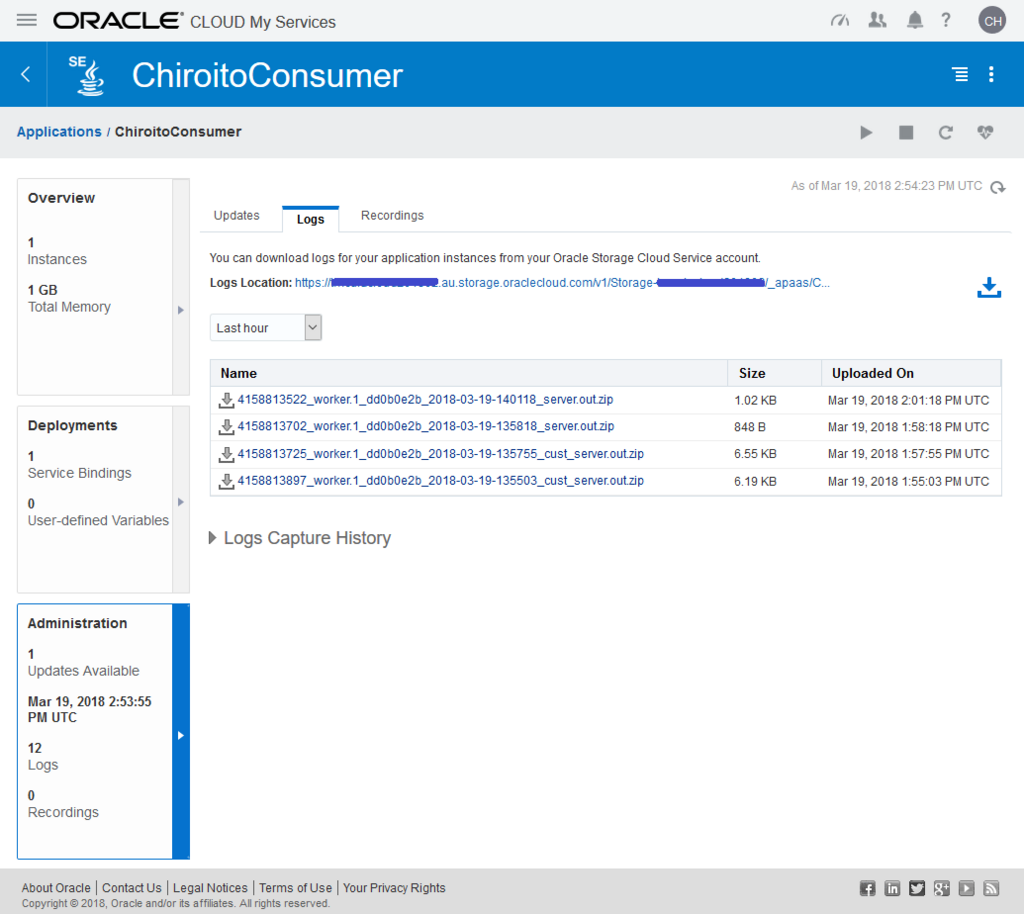Click the 848 B size cell
1024x914 pixels.
[x=749, y=427]
